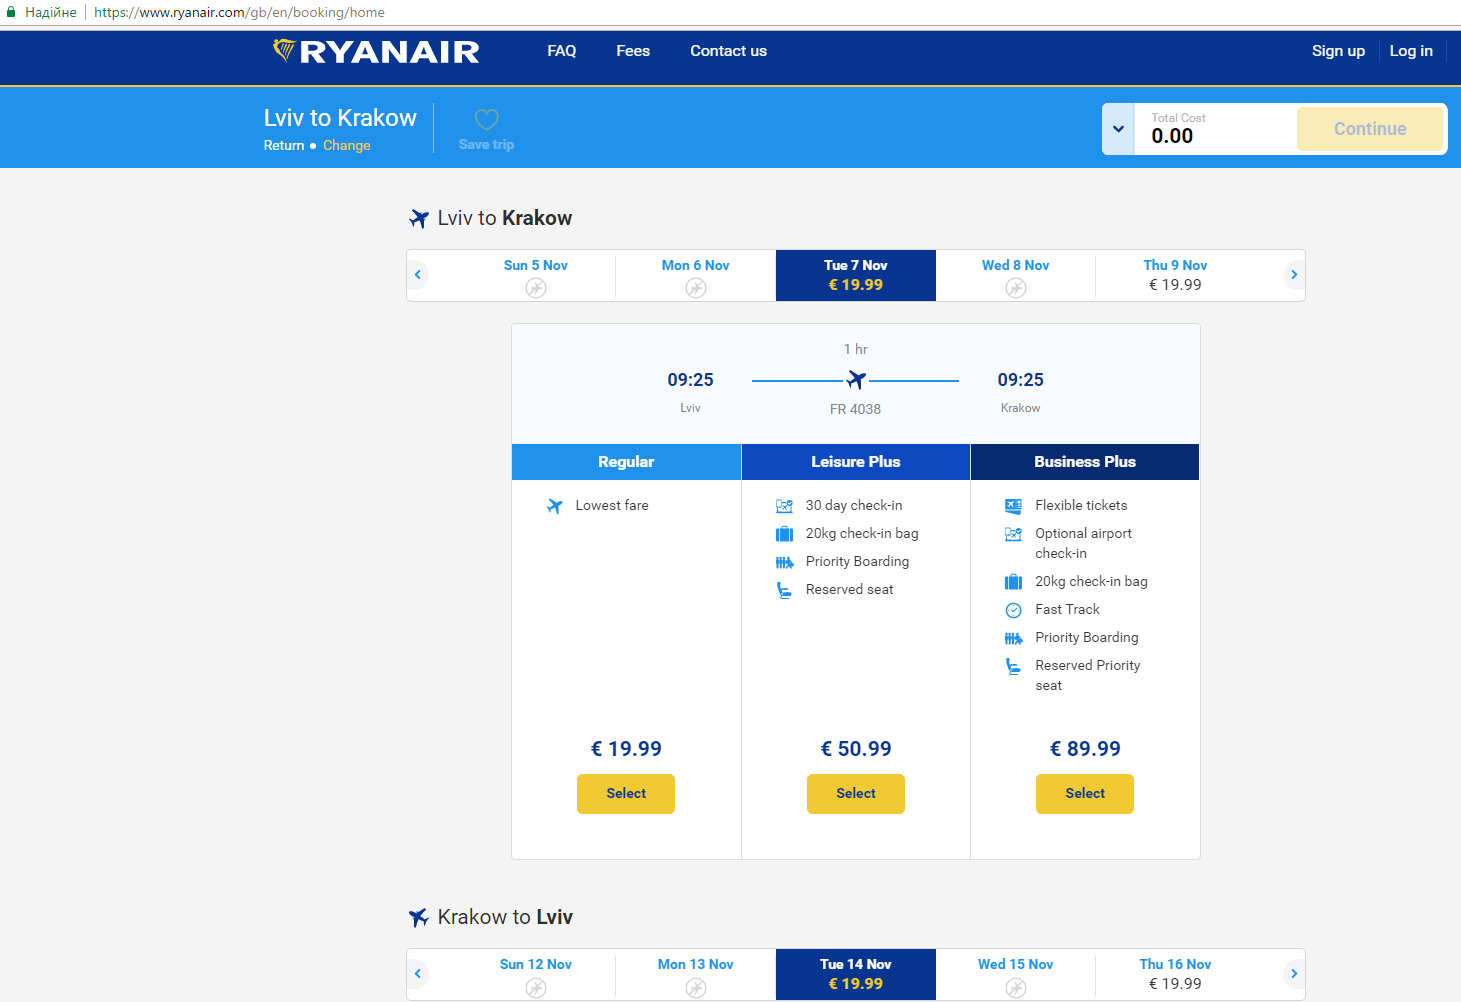The height and width of the screenshot is (1002, 1461).
Task: Click the flight number FR 4038
Action: [856, 409]
